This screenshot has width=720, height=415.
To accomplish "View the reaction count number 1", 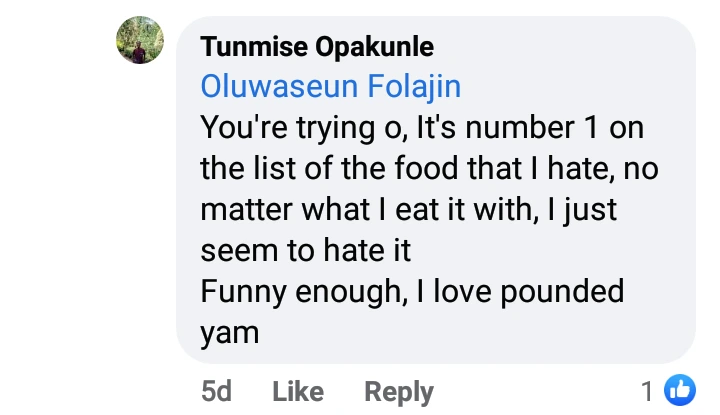I will 648,391.
